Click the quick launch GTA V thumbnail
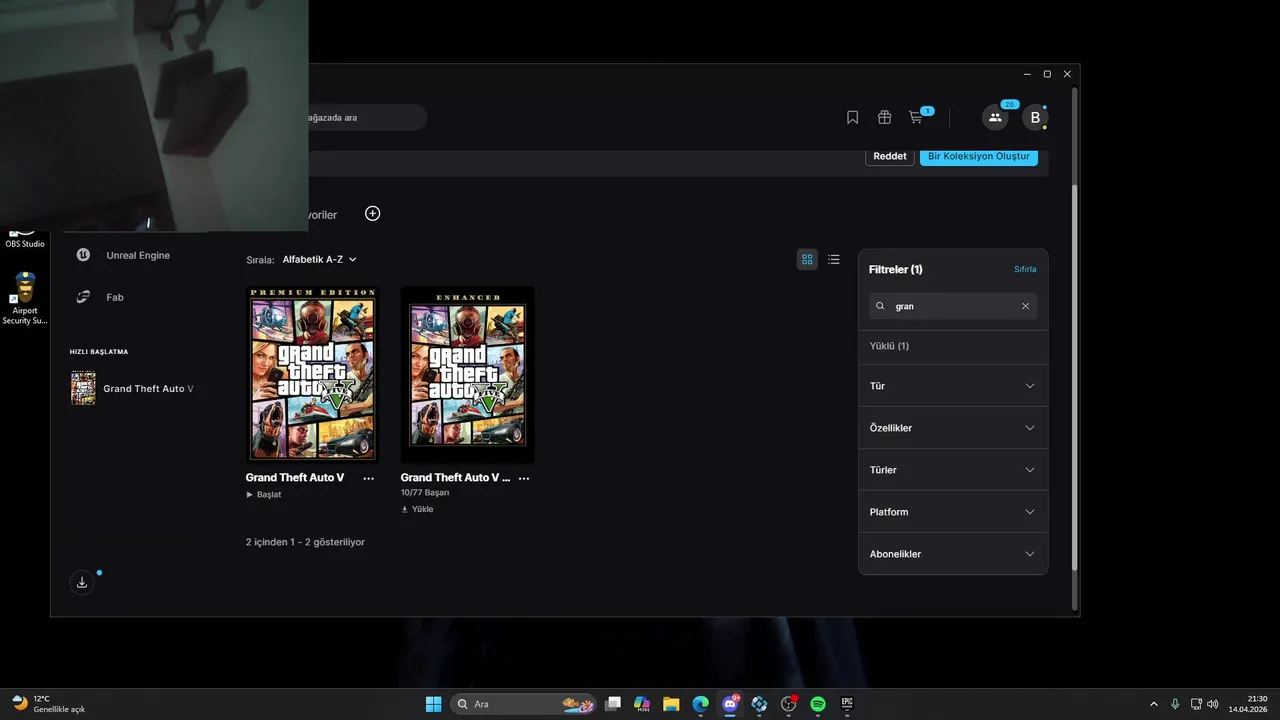 click(83, 388)
